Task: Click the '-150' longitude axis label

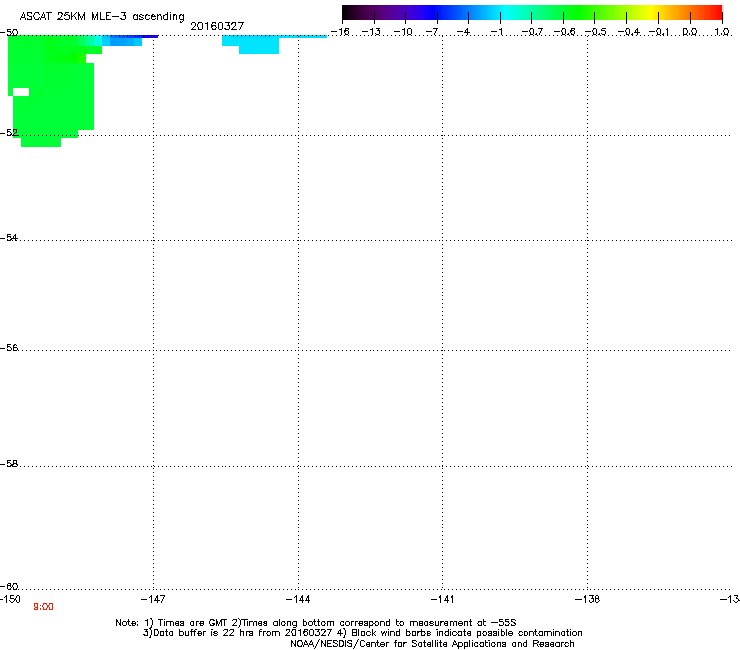Action: (10, 599)
